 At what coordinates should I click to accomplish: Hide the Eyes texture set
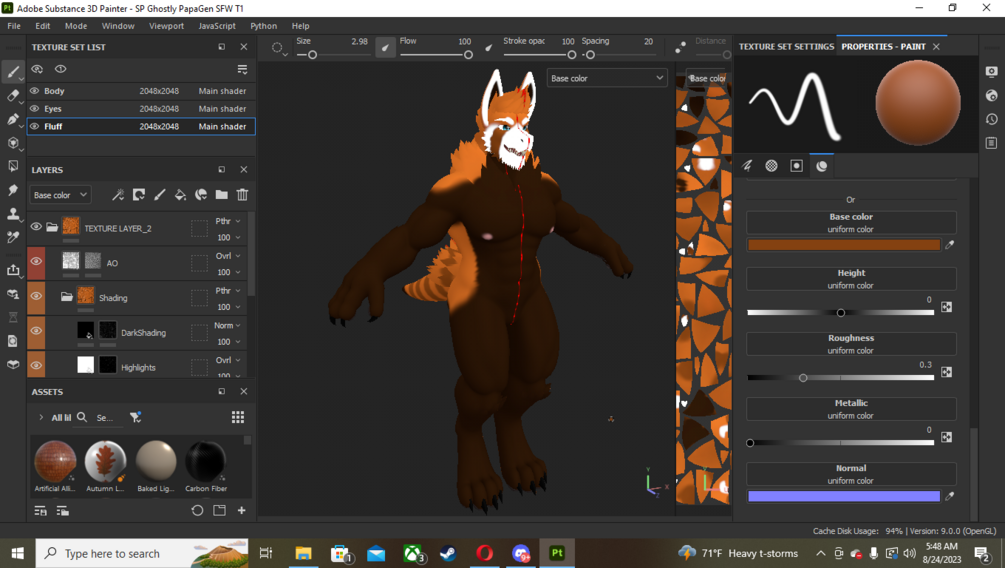point(35,109)
